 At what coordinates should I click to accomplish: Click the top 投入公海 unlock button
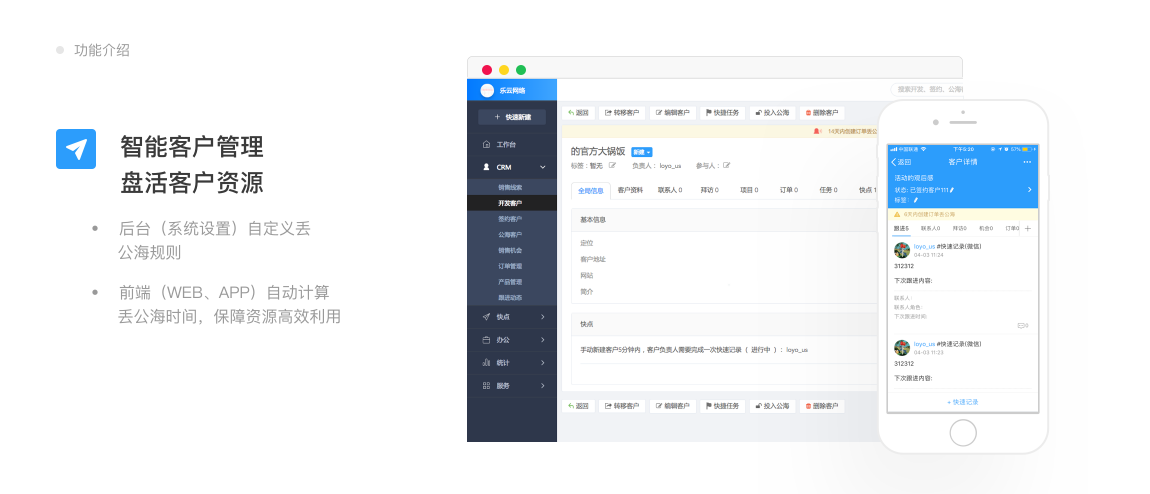point(772,113)
